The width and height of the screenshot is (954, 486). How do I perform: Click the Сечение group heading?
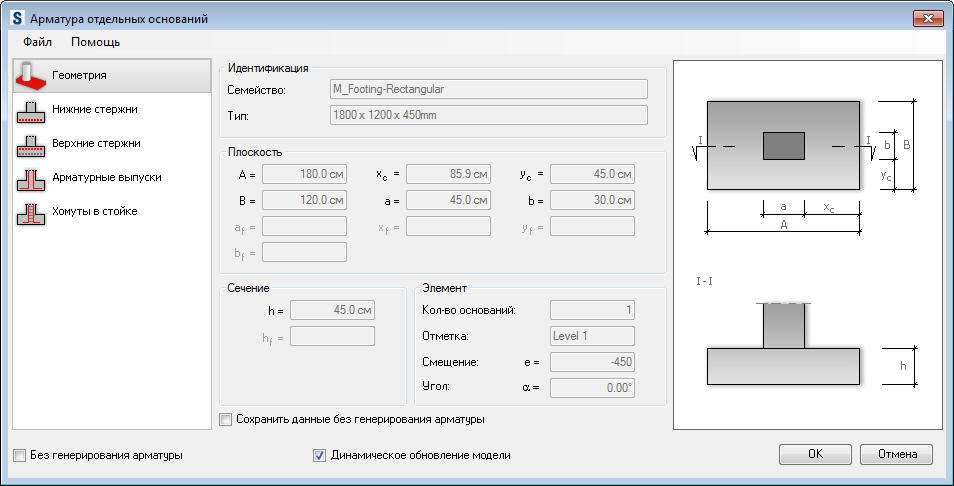[x=248, y=288]
